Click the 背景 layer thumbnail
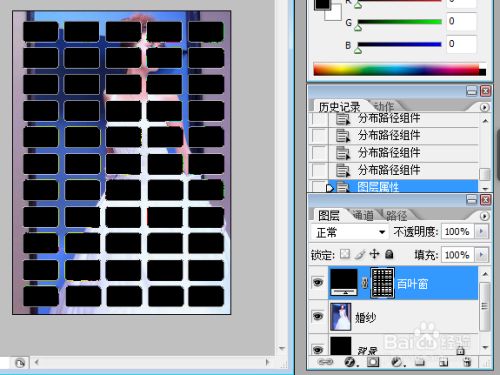The height and width of the screenshot is (375, 500). pos(340,346)
